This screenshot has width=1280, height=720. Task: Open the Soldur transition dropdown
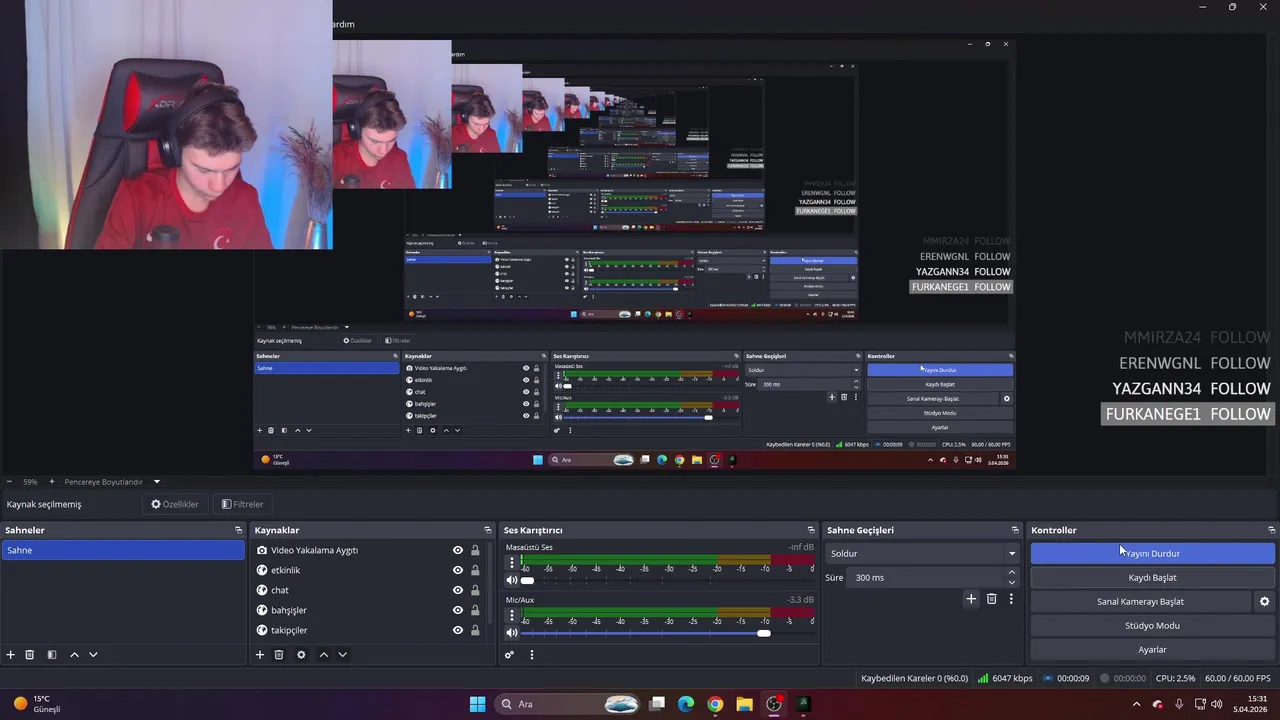pyautogui.click(x=921, y=553)
